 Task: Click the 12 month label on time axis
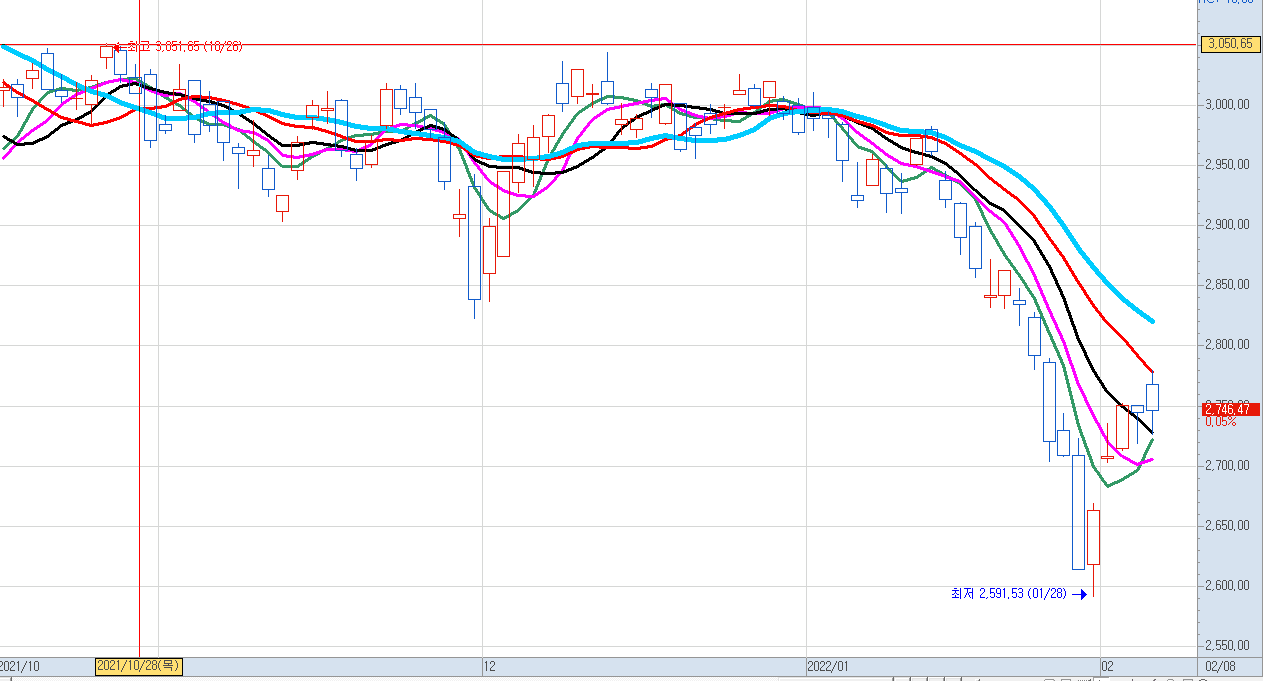[x=489, y=666]
